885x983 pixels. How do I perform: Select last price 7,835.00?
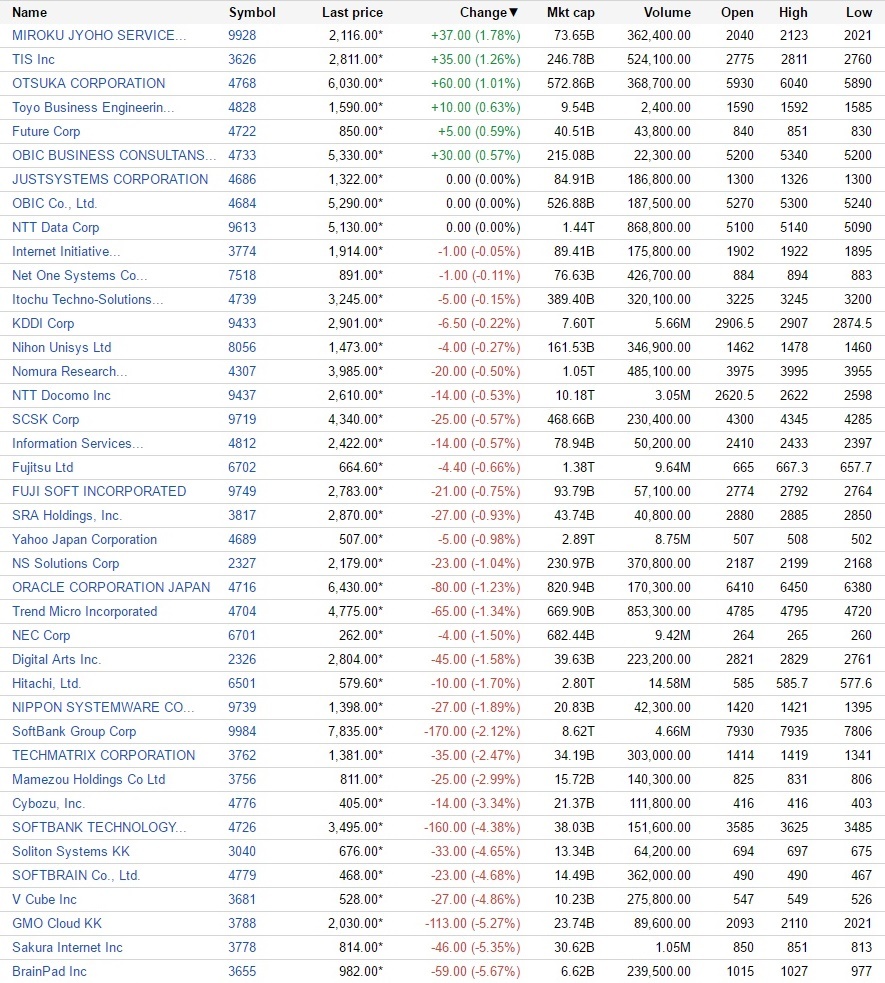[x=355, y=732]
